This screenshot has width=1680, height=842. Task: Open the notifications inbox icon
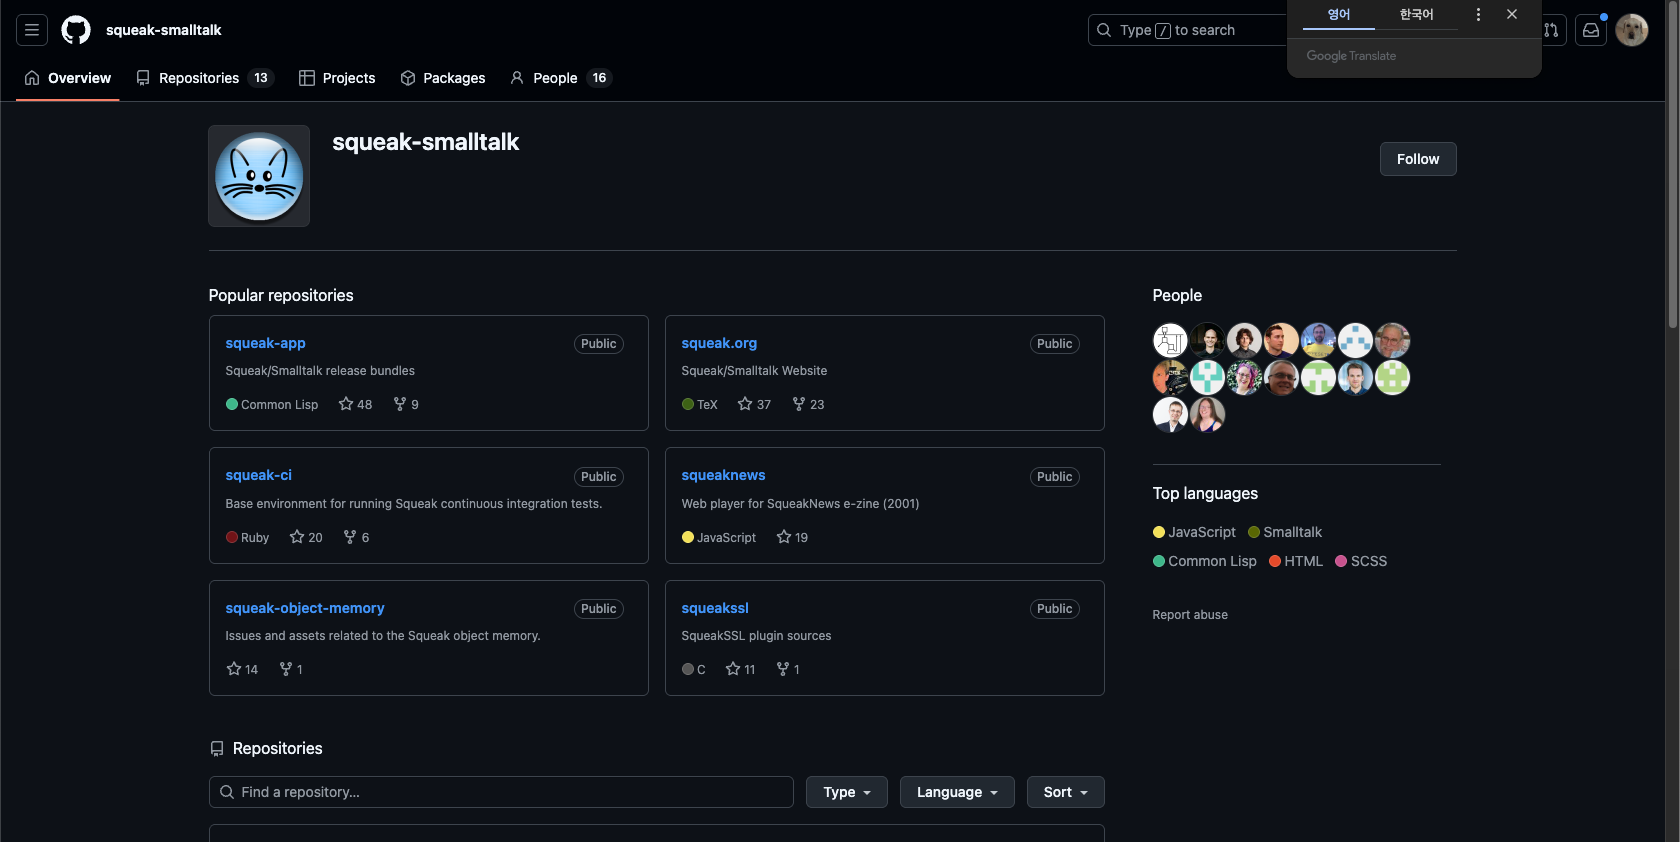click(1591, 30)
